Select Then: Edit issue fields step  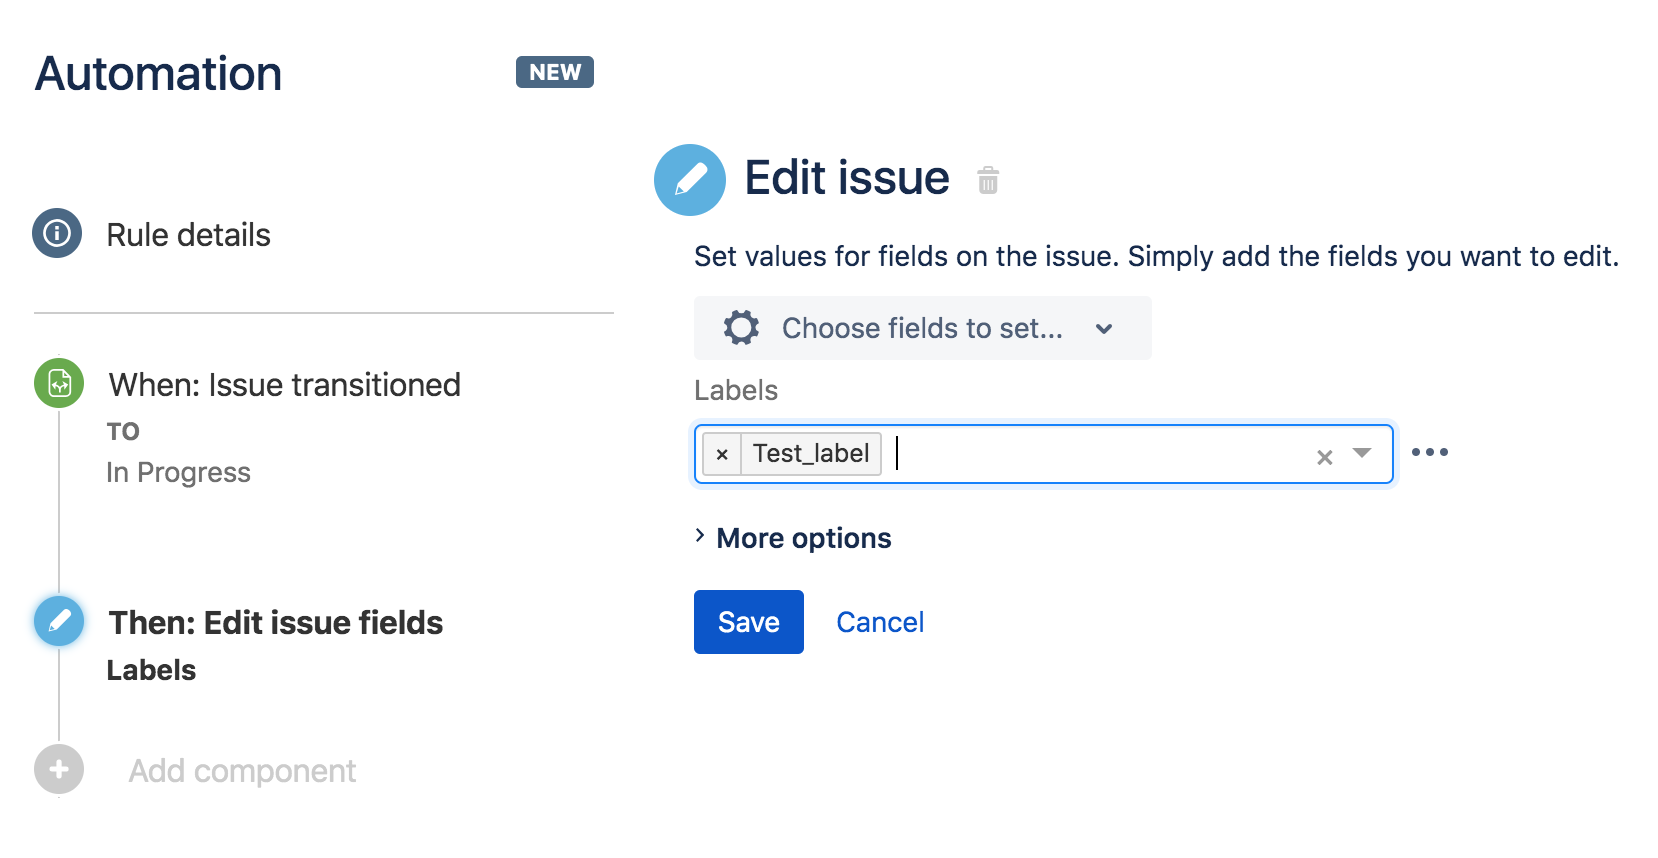(276, 623)
